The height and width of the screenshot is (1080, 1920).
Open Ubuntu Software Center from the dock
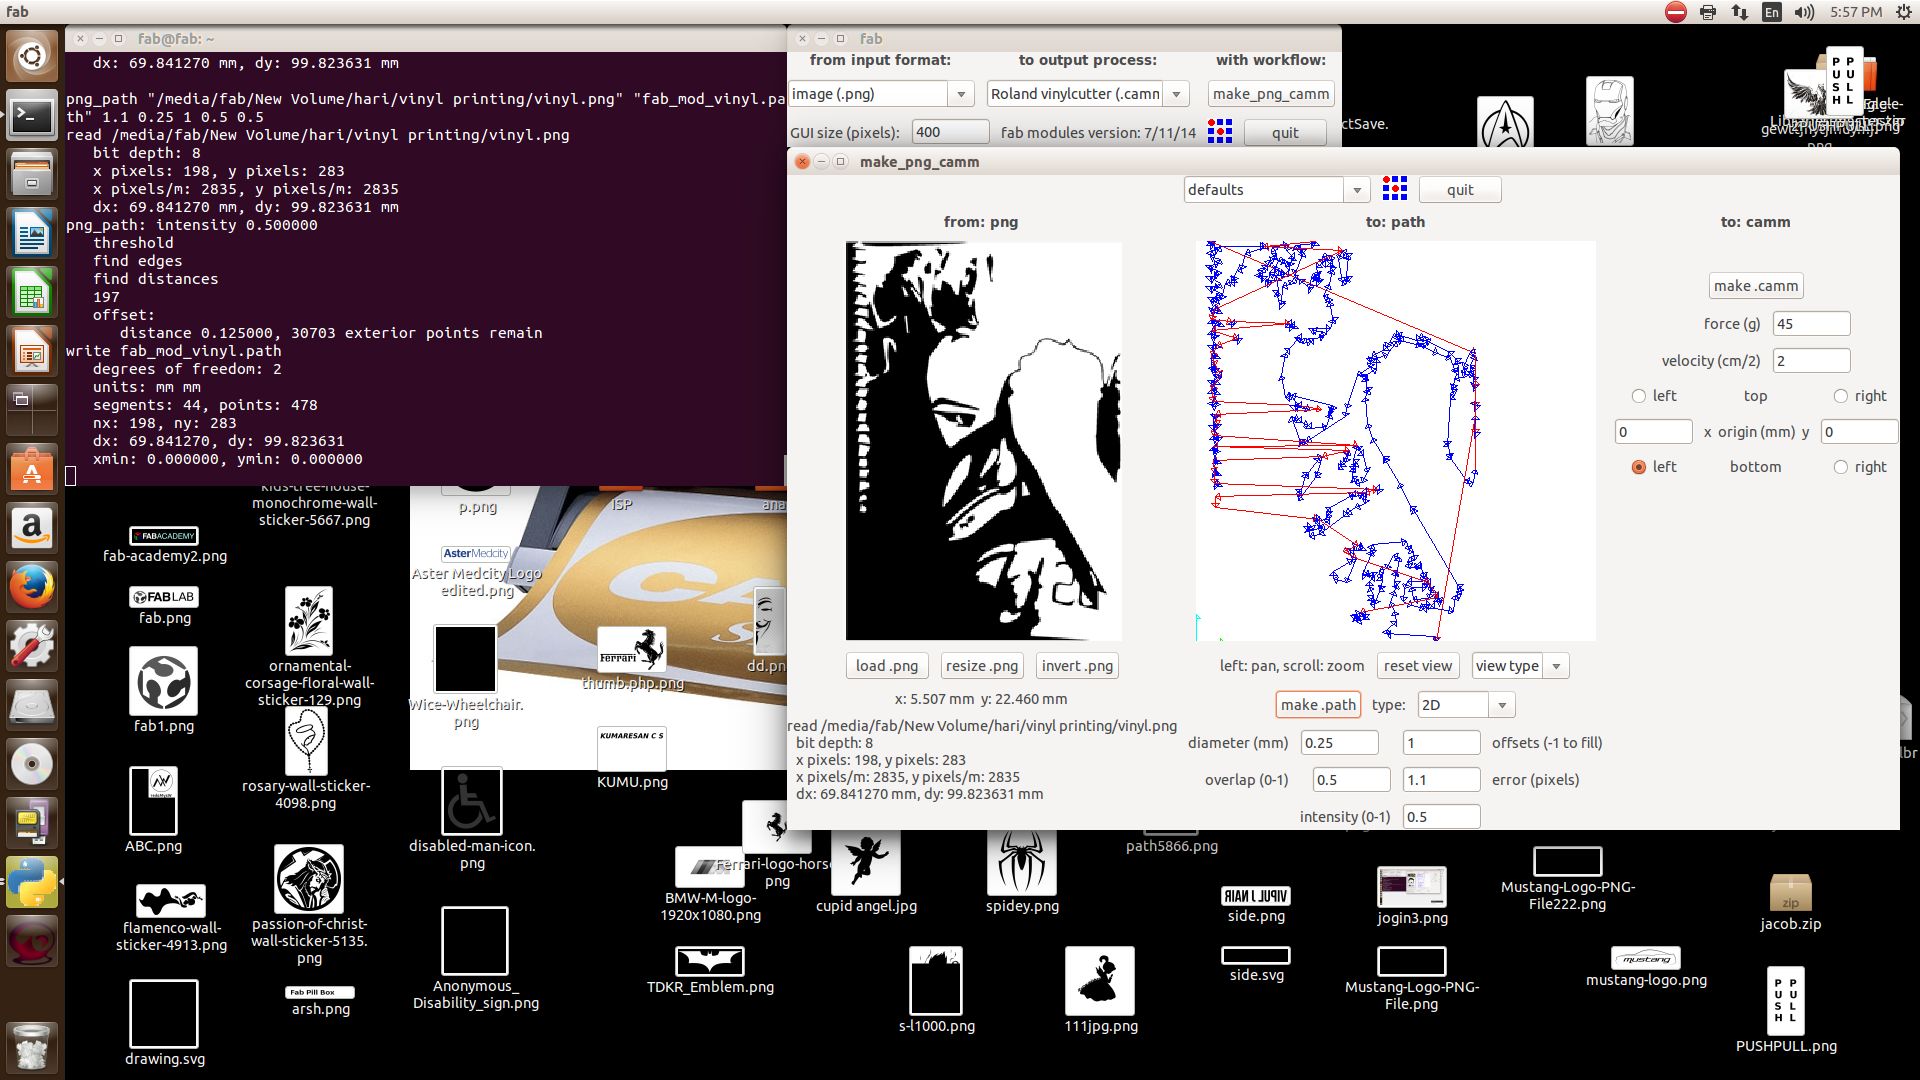(x=32, y=470)
